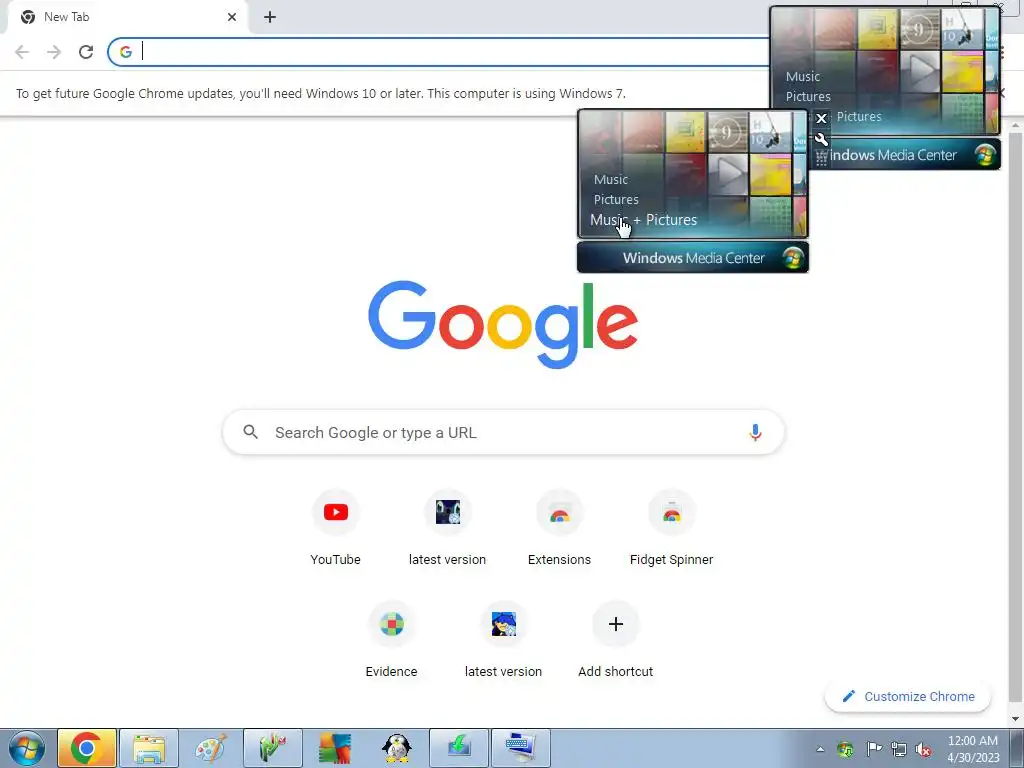1024x768 pixels.
Task: Select Music in the front Media Center gadget
Action: point(611,180)
